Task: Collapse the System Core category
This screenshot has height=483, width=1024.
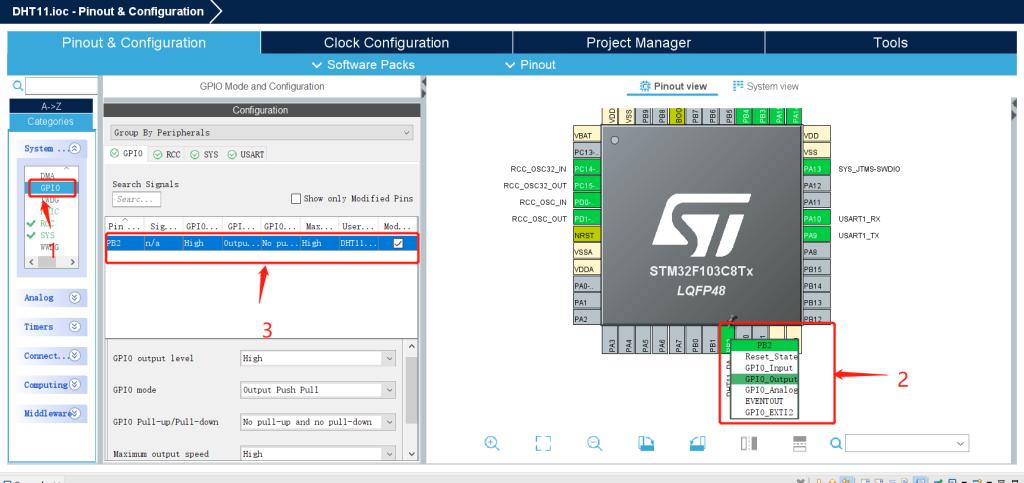Action: click(x=74, y=148)
